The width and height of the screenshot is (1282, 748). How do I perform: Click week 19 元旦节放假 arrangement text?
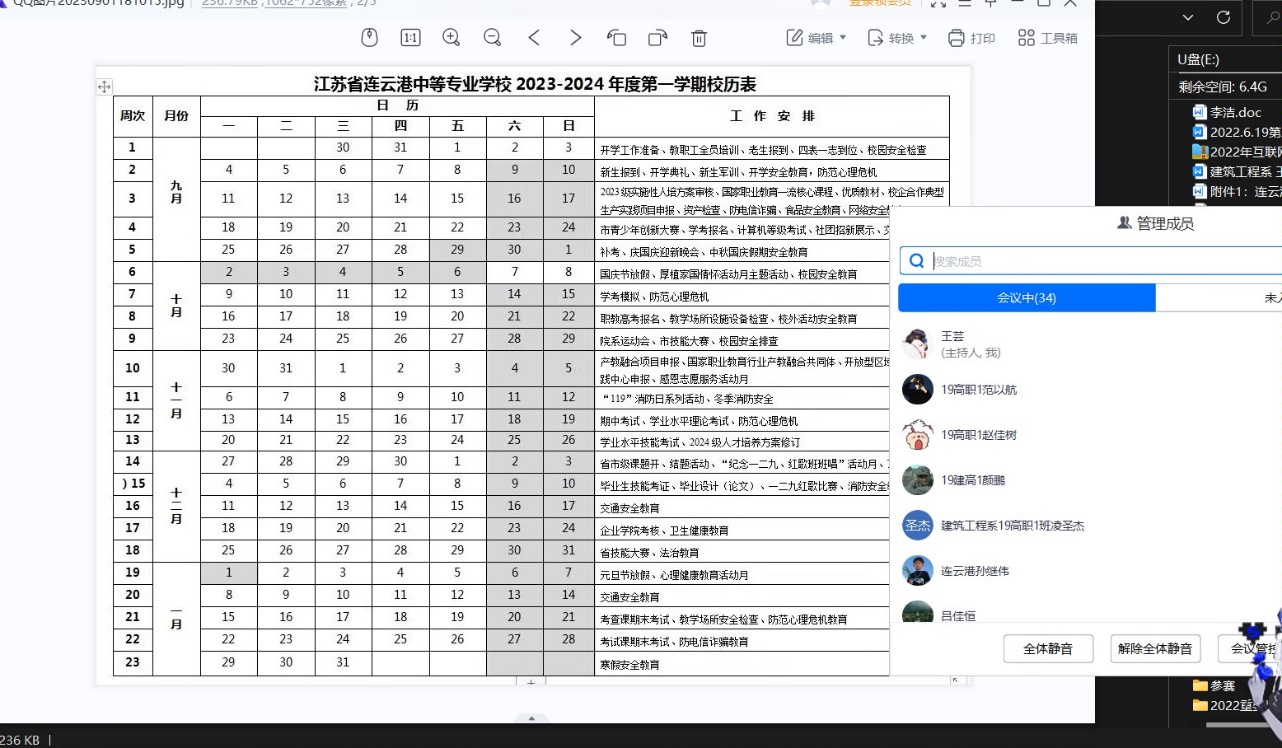pos(673,575)
